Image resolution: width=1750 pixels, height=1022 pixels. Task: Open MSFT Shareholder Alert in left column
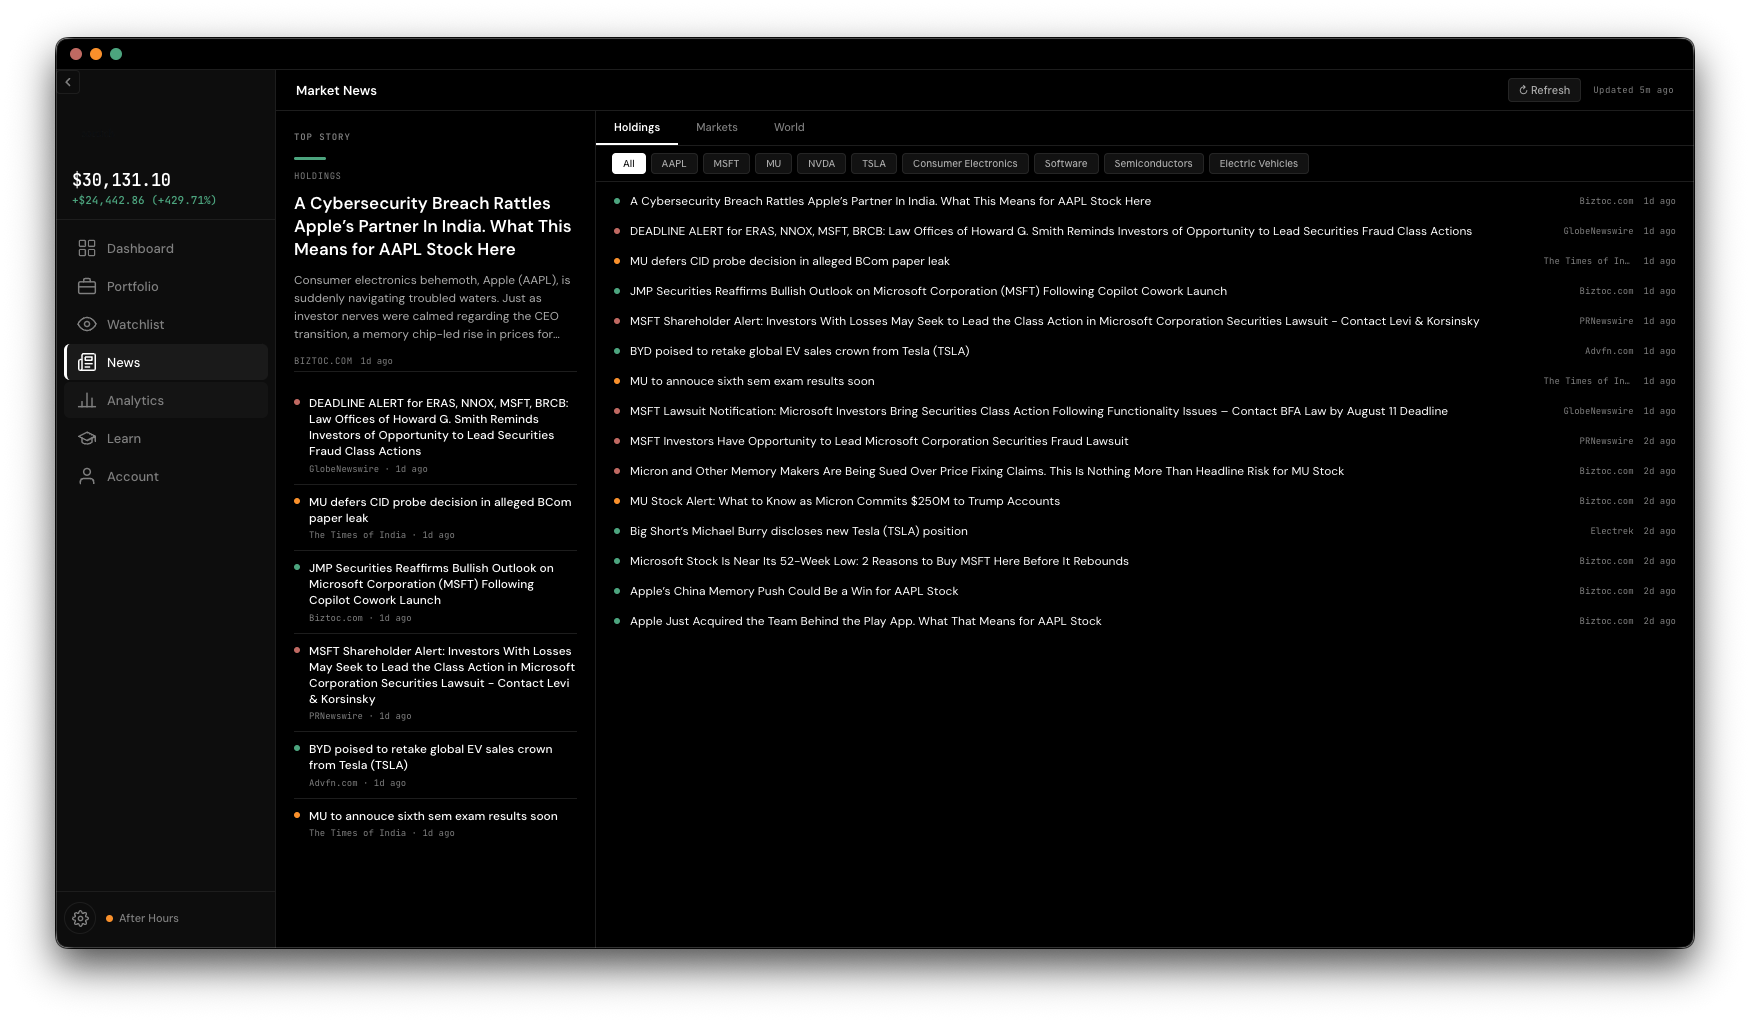tap(435, 683)
